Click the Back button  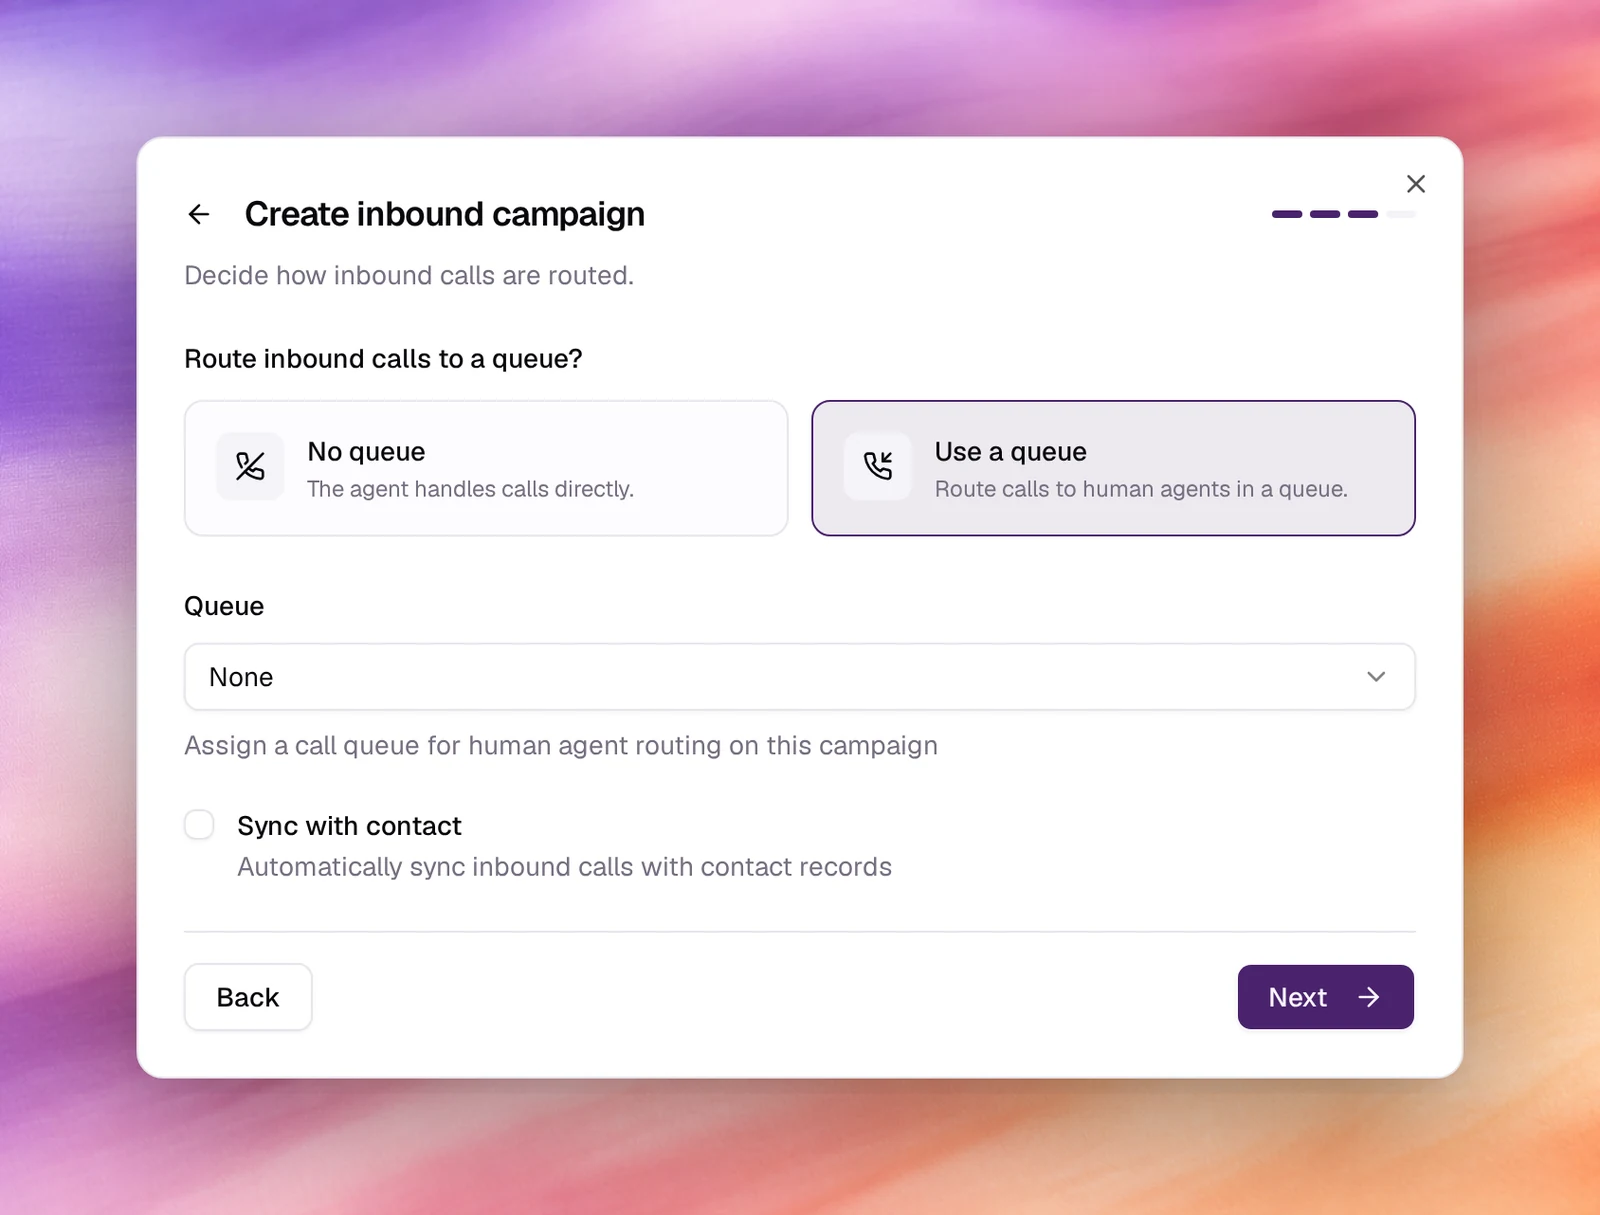(x=248, y=997)
